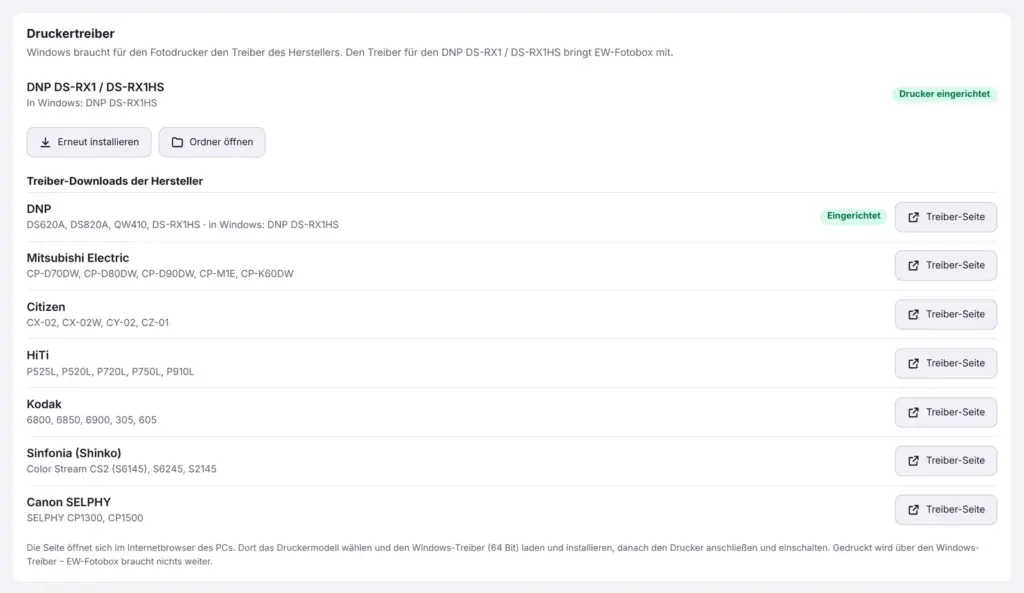Viewport: 1024px width, 593px height.
Task: Click the external-link icon in the DNP row
Action: [x=913, y=217]
